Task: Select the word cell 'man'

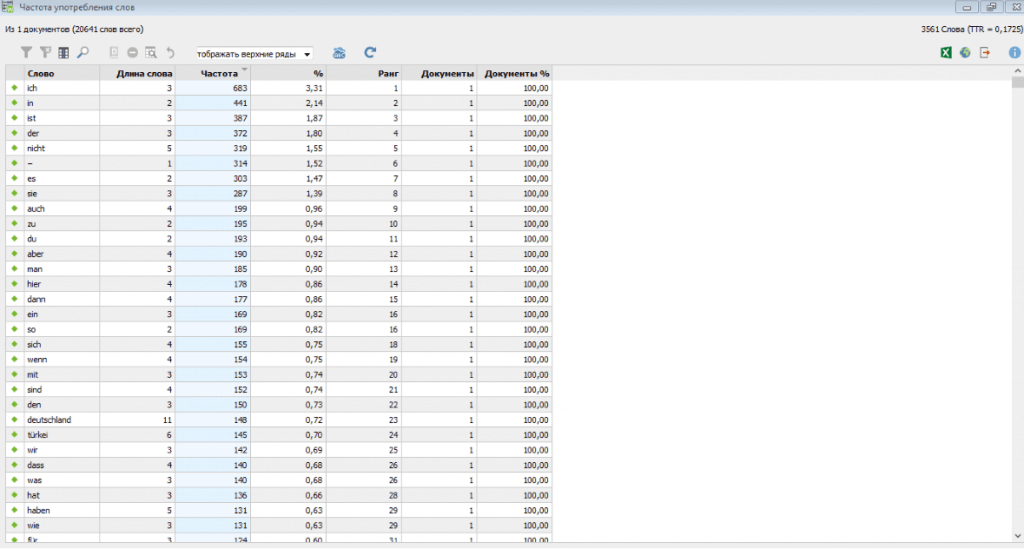Action: point(61,269)
